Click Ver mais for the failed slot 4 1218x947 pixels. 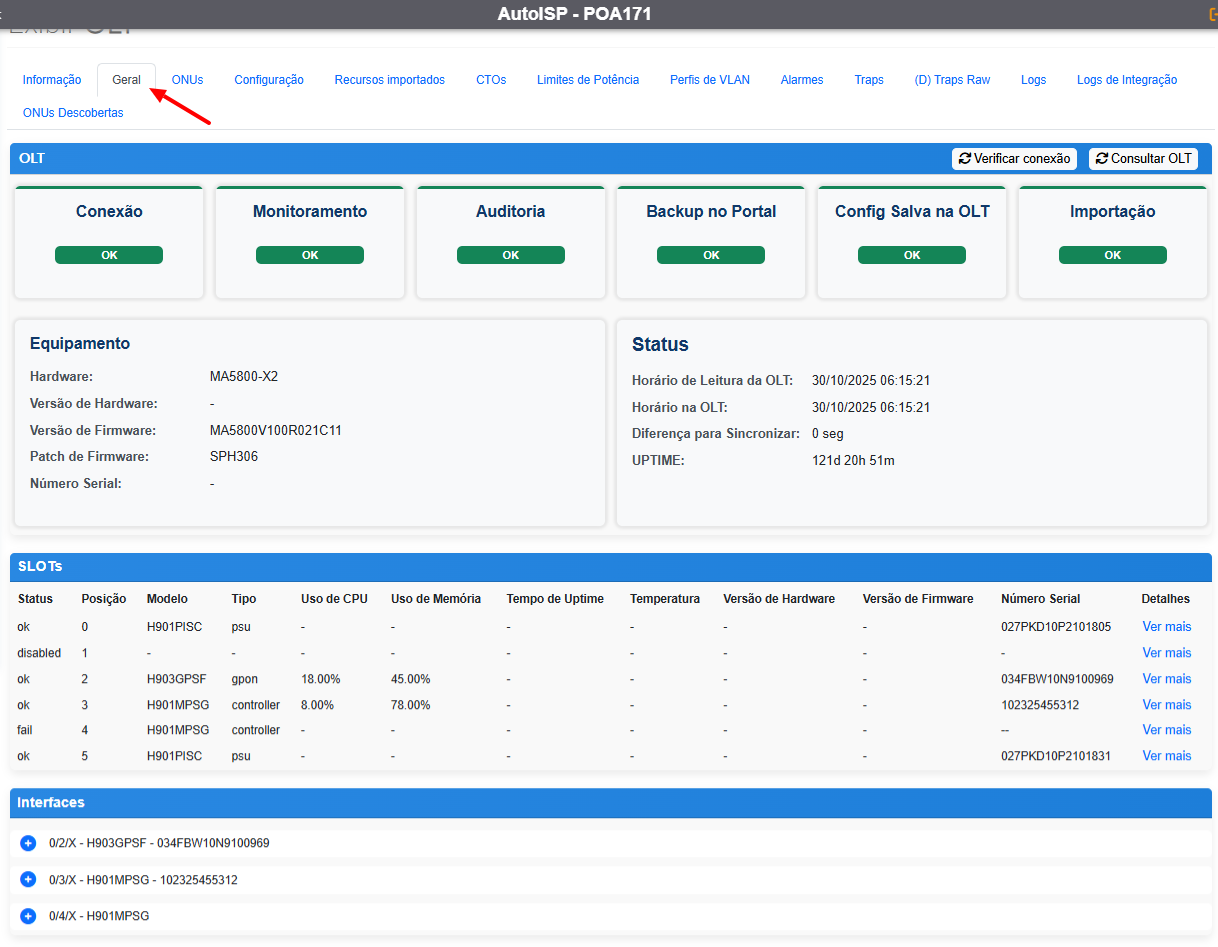1167,730
